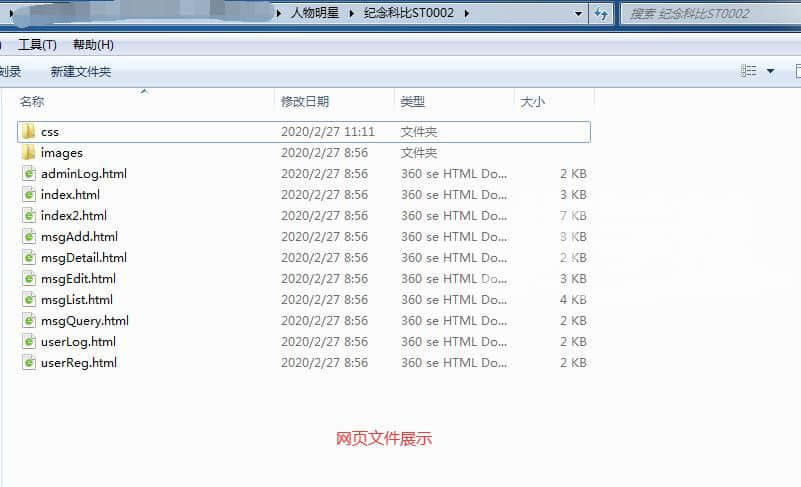The height and width of the screenshot is (487, 801).
Task: Open the 工具(T) menu
Action: click(x=37, y=45)
